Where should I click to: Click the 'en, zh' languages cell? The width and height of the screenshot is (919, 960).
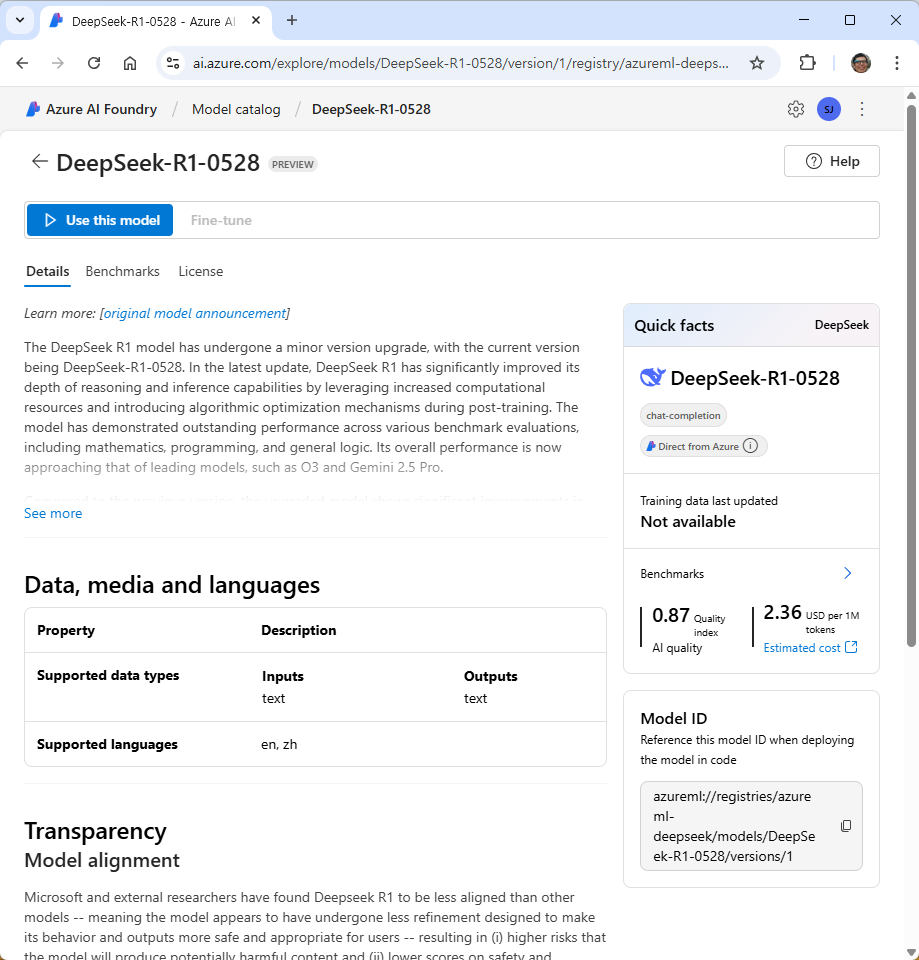[x=279, y=744]
